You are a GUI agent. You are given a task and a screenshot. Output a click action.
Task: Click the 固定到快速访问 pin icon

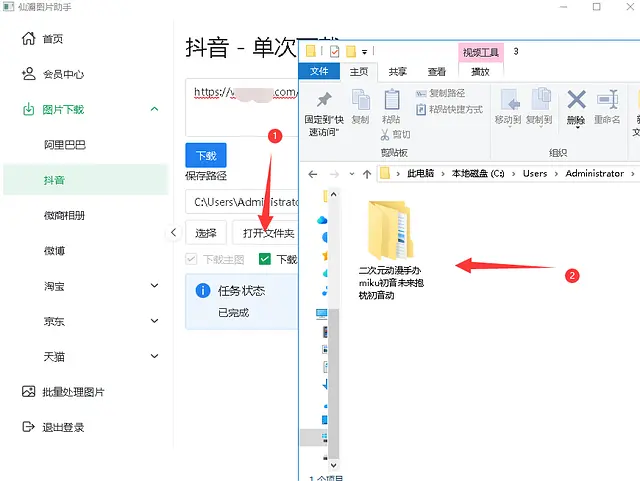[x=324, y=99]
